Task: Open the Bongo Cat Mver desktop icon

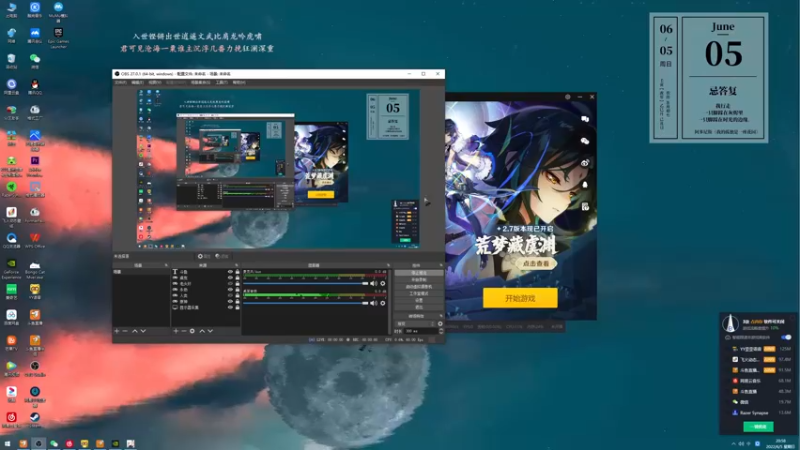Action: tap(35, 268)
